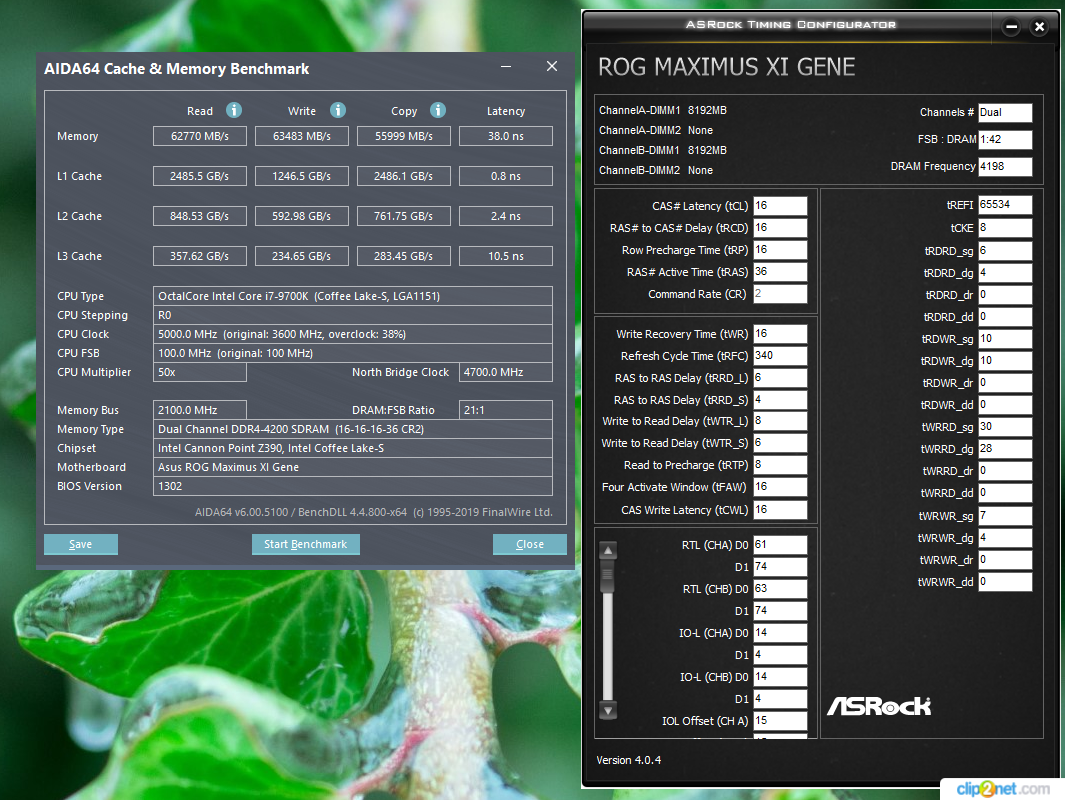This screenshot has height=800, width=1065.
Task: Click the L1 Cache Read value 2485.5 GB/s
Action: pyautogui.click(x=200, y=176)
